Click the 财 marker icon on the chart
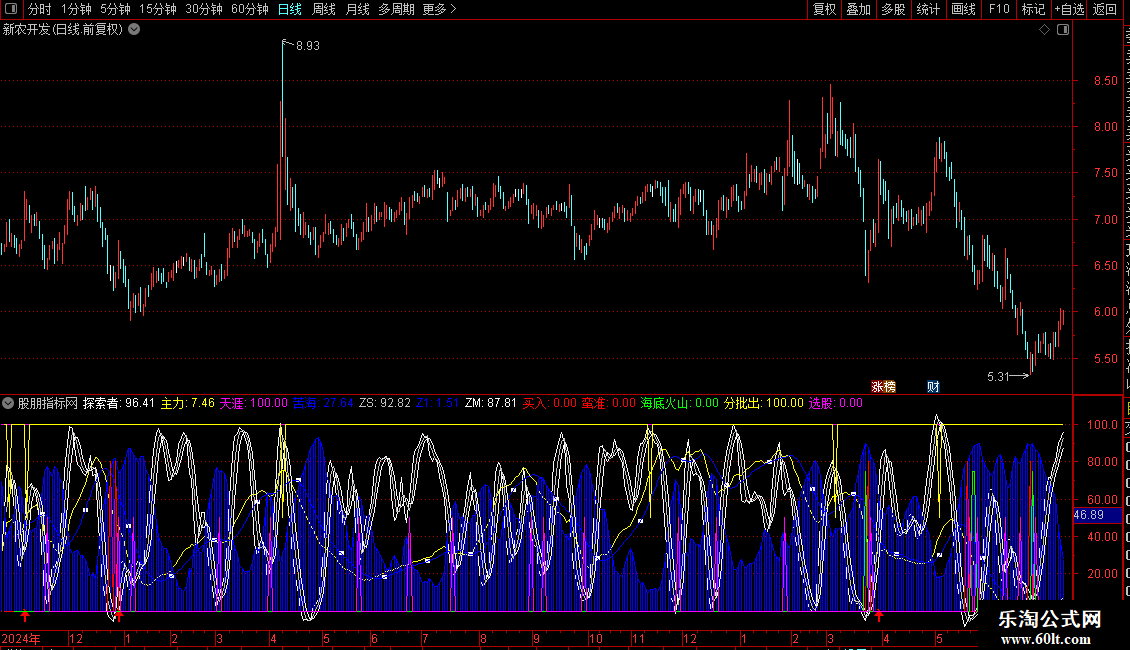The image size is (1130, 650). (933, 387)
